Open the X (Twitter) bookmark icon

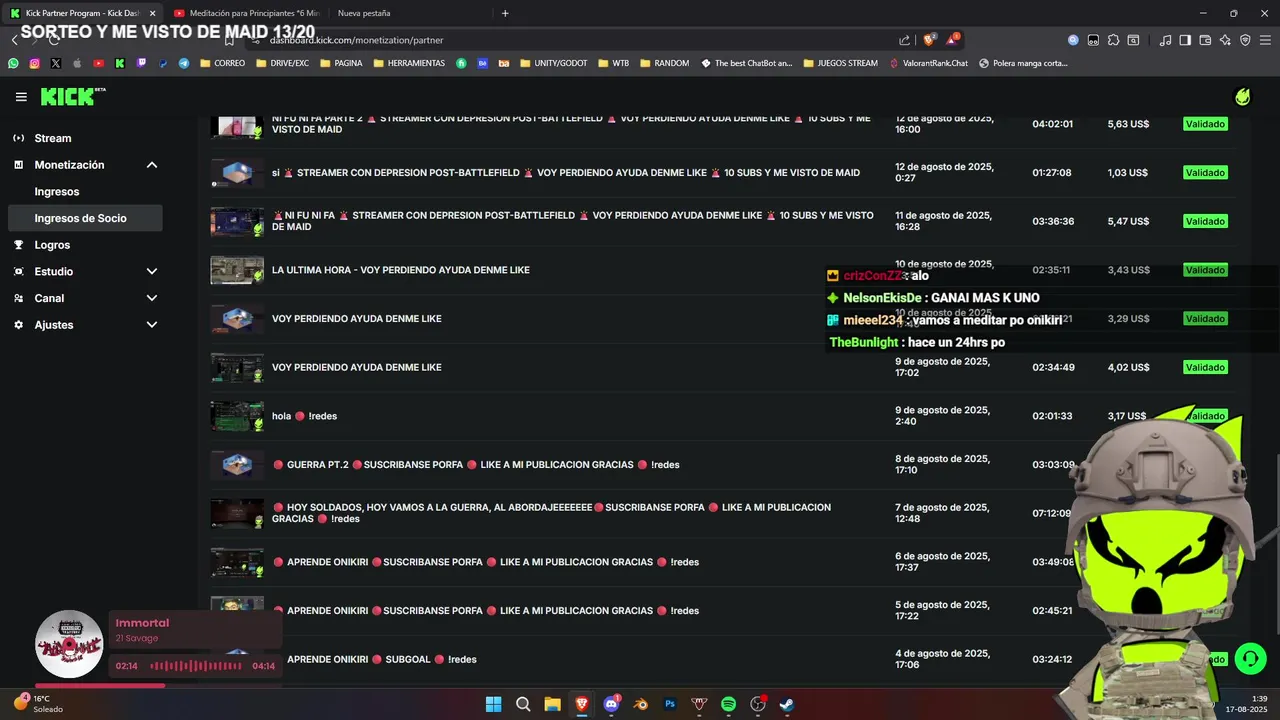click(x=55, y=63)
